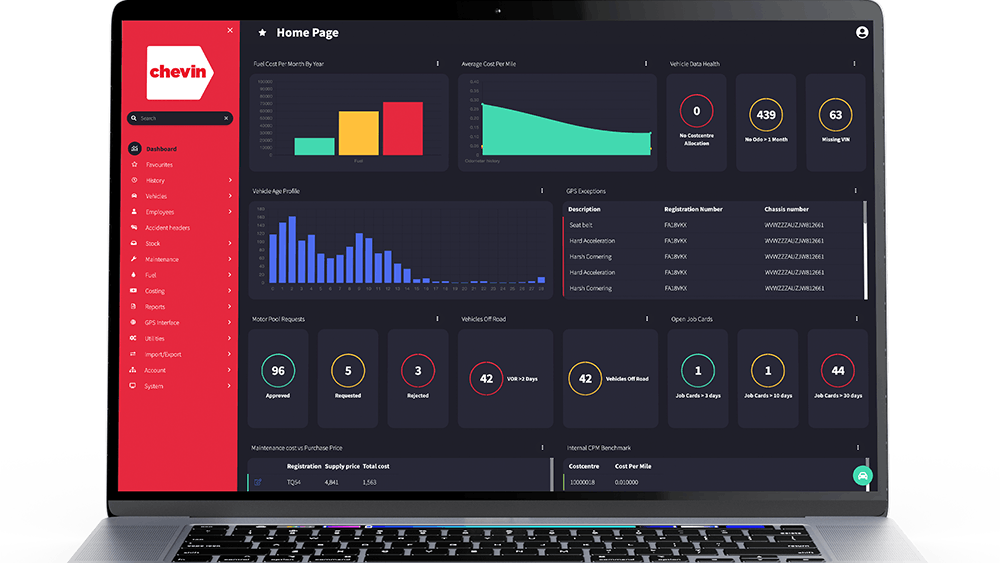Collapse the red sidebar with the X icon

point(230,30)
